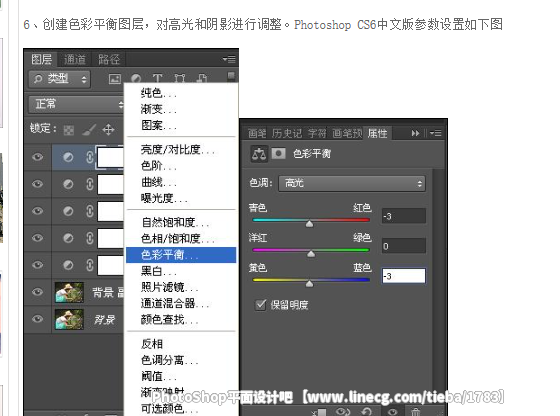Viewport: 560px width, 416px height.
Task: Switch to the 历史记 tab
Action: [287, 133]
